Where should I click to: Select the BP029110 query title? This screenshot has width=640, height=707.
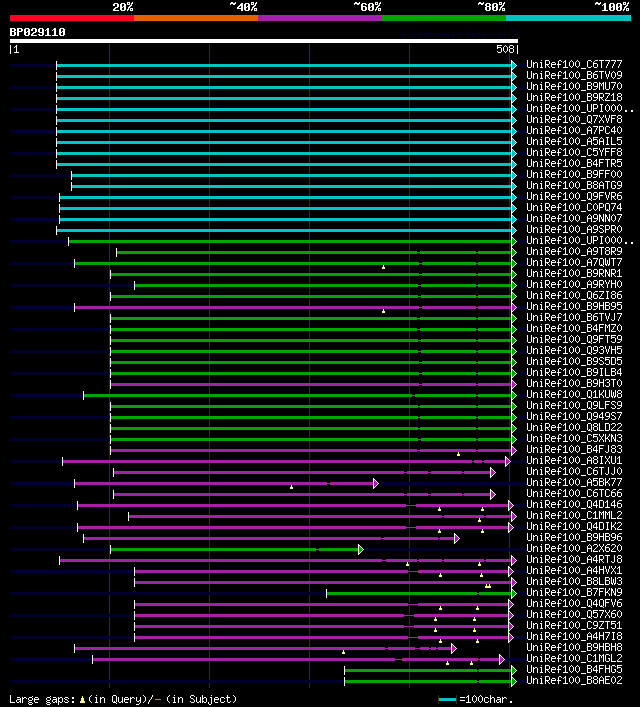pos(37,32)
